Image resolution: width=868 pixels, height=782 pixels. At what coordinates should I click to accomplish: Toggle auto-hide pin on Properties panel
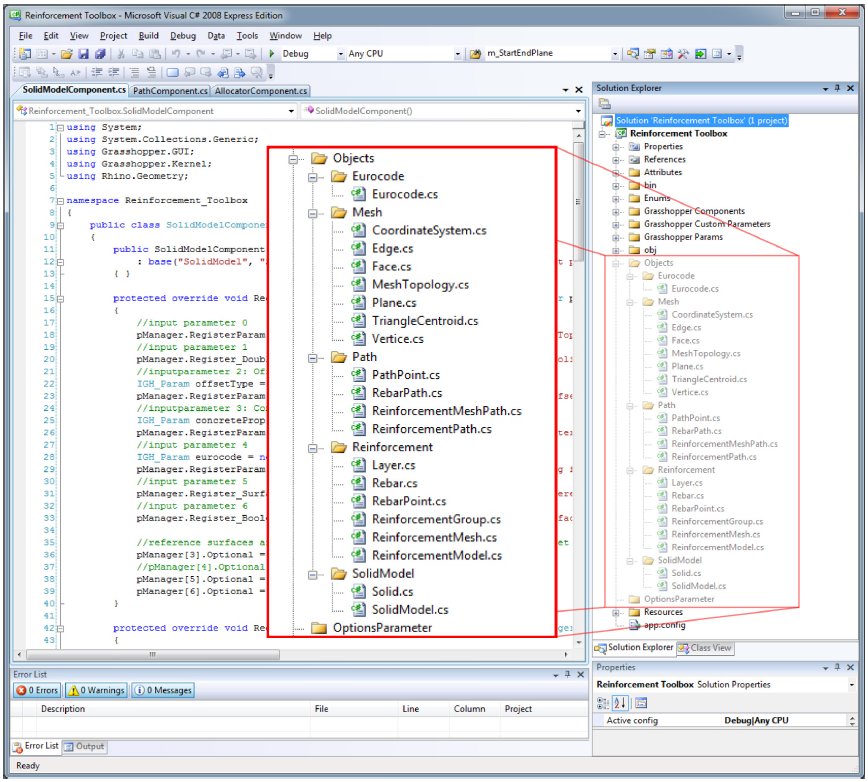pos(838,667)
